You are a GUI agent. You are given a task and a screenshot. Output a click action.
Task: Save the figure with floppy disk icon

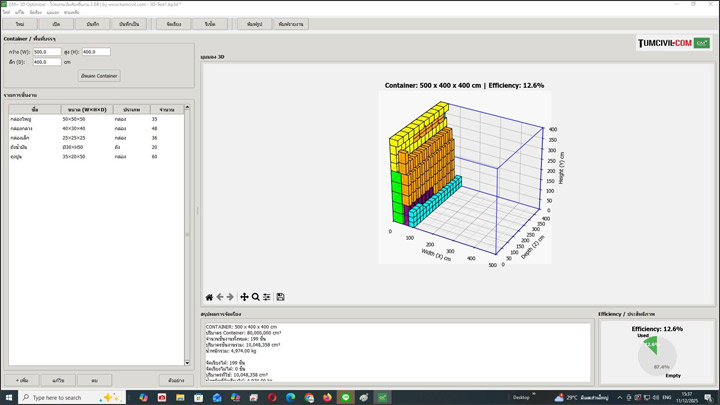281,297
